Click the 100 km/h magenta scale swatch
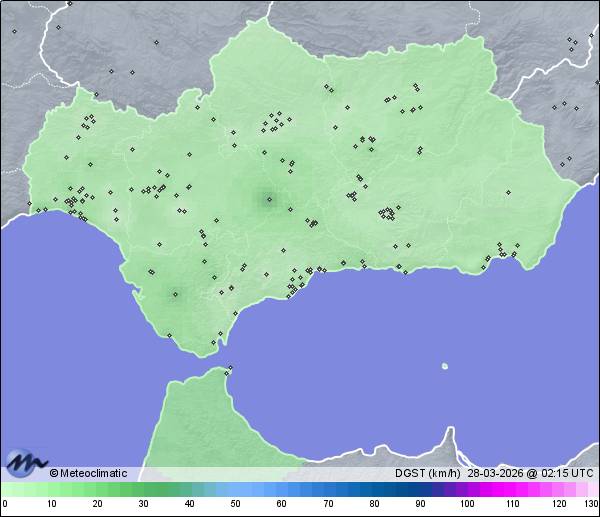 click(466, 489)
